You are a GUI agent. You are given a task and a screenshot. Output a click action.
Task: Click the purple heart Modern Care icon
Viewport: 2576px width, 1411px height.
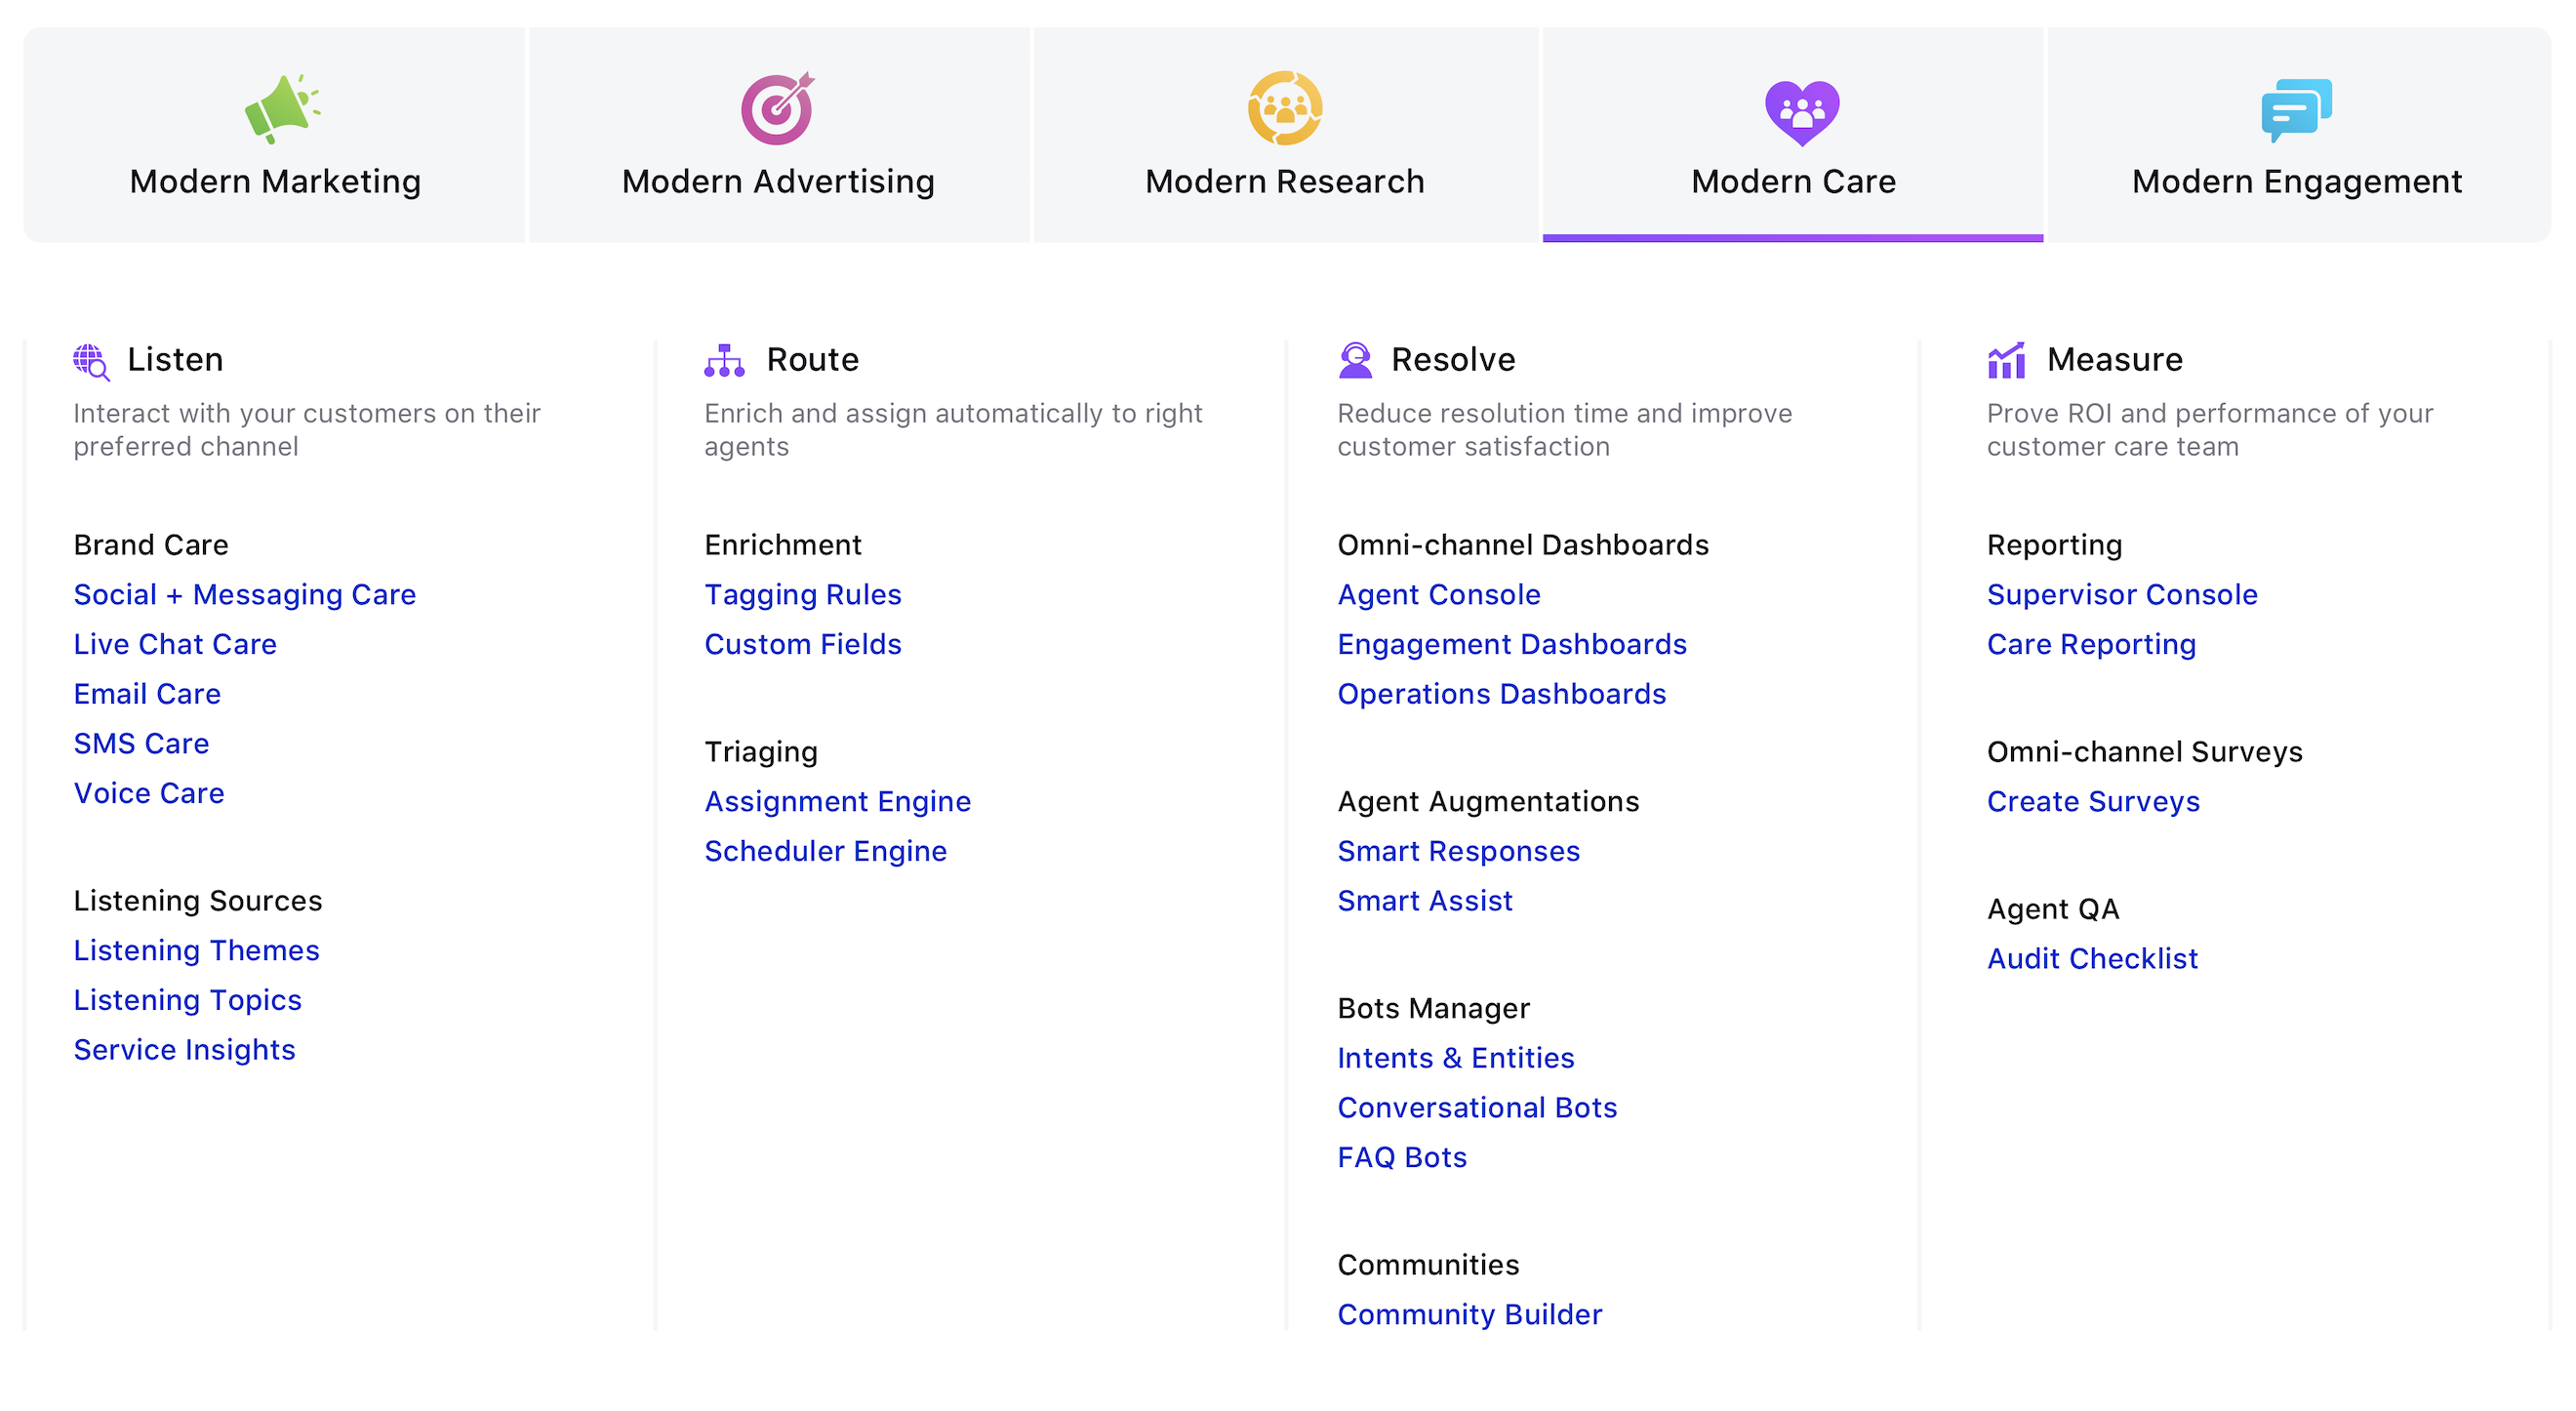[x=1801, y=111]
